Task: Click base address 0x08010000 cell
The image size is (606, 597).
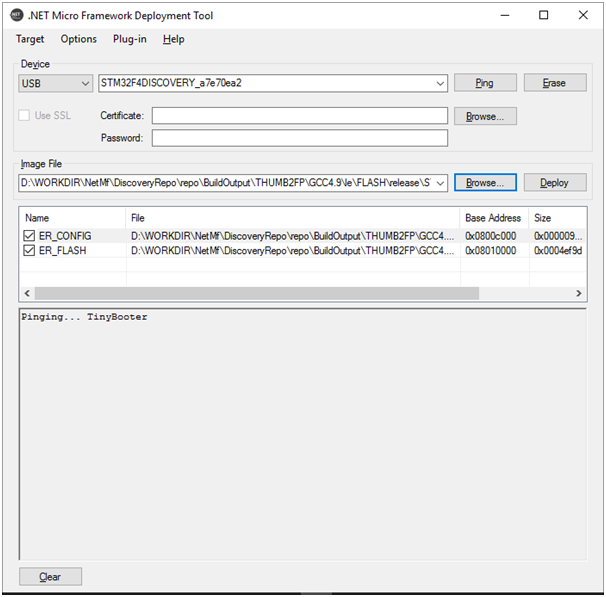Action: tap(490, 250)
